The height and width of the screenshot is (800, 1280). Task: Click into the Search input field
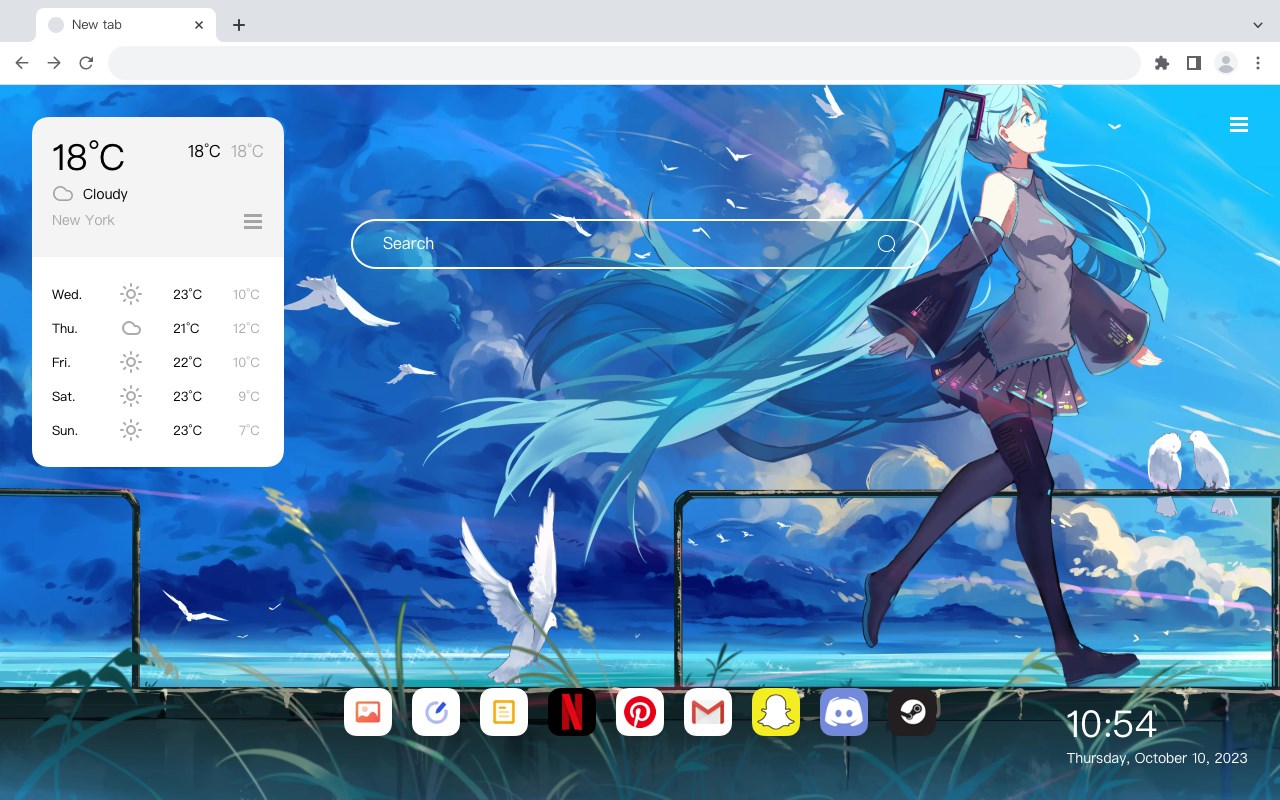tap(640, 244)
